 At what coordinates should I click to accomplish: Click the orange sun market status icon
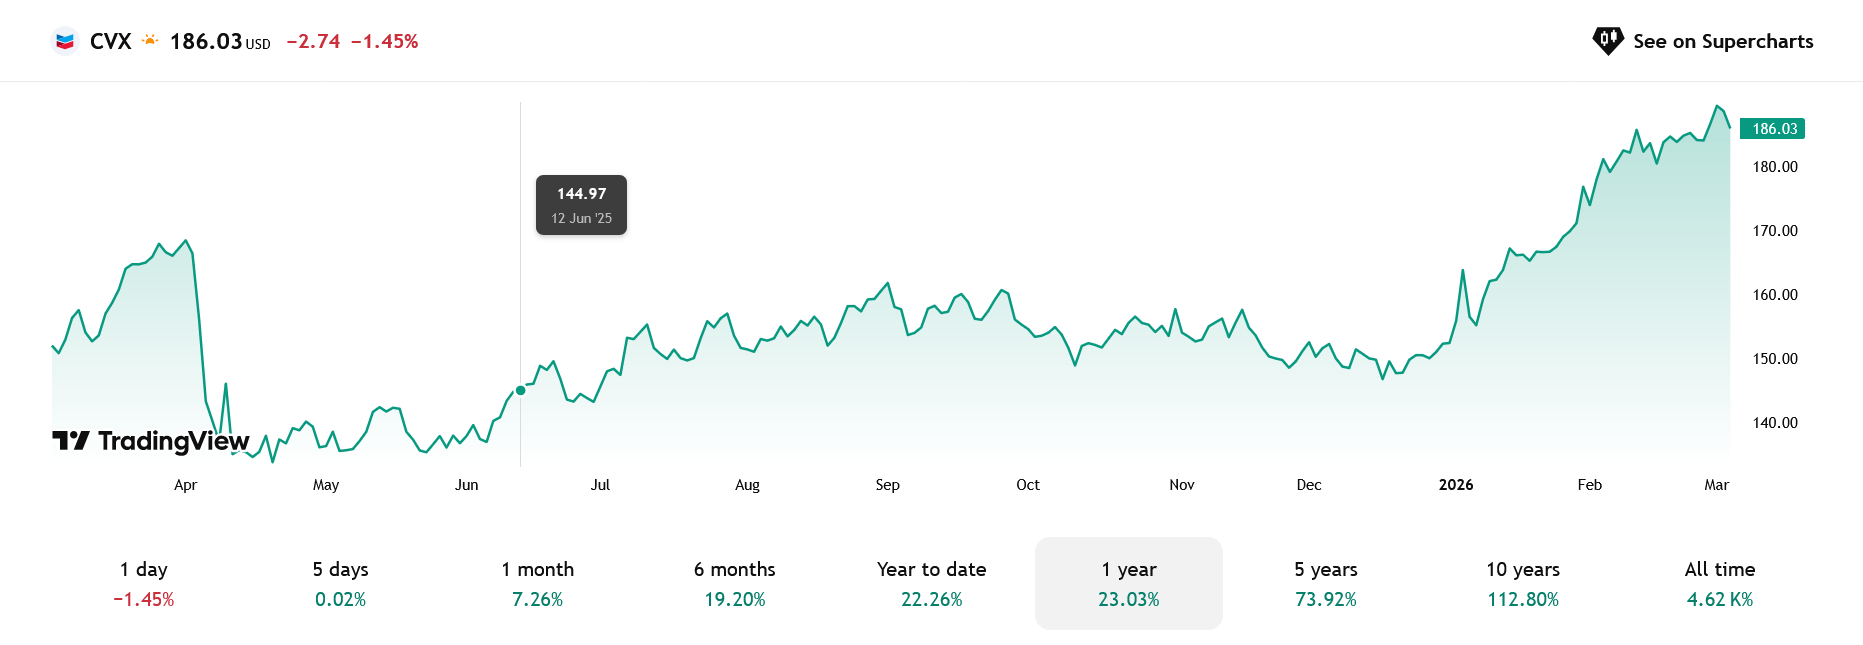(150, 41)
